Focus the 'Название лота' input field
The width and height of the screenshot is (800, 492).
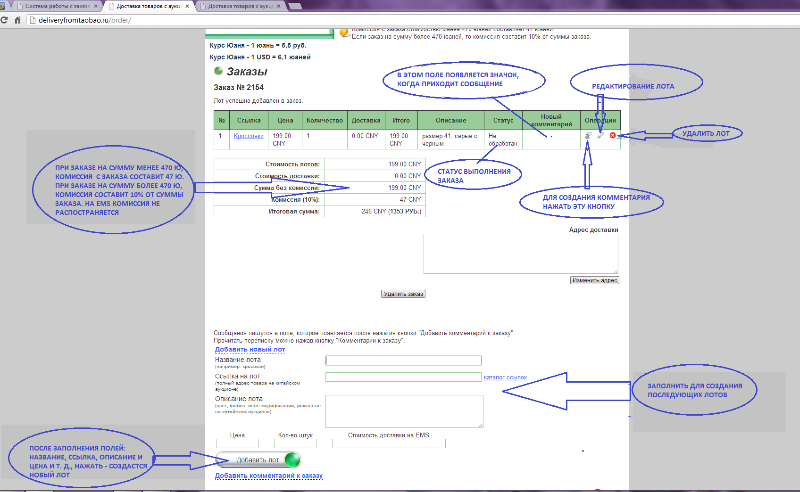coord(404,361)
